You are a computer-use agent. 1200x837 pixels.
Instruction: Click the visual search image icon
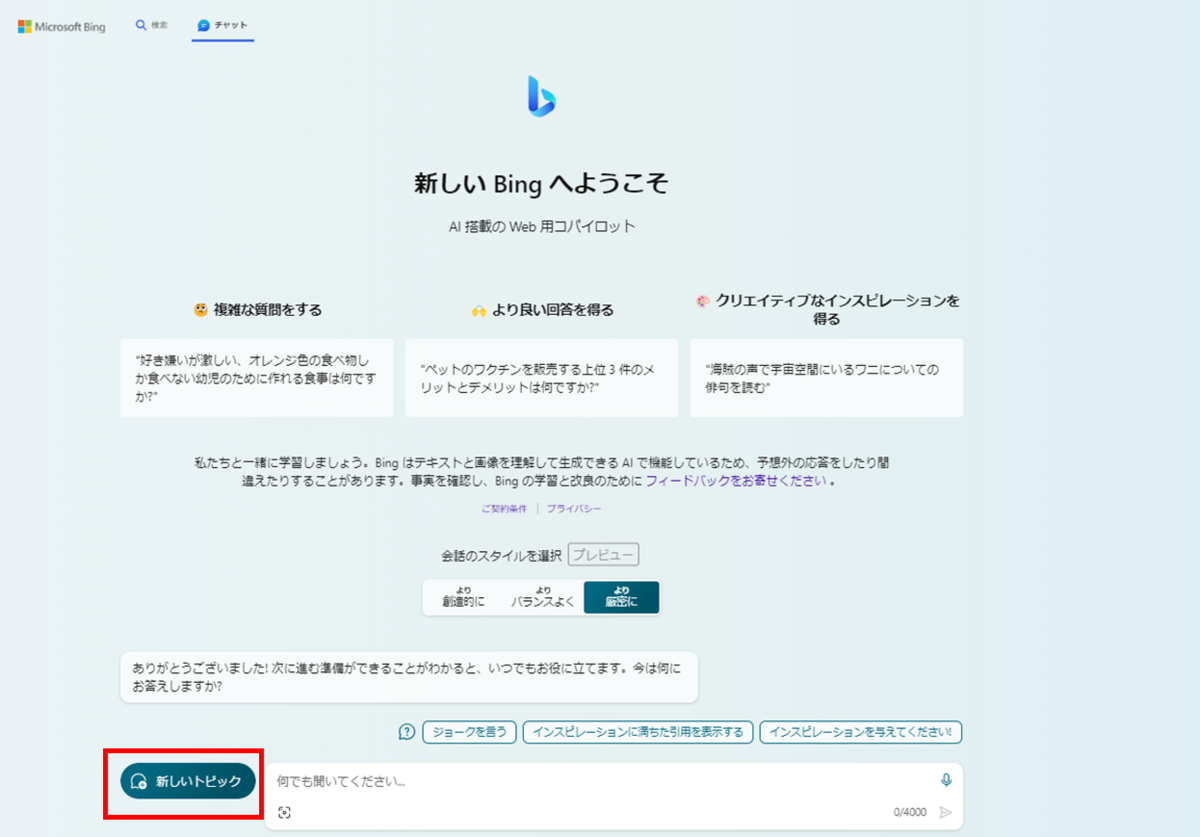[x=285, y=813]
